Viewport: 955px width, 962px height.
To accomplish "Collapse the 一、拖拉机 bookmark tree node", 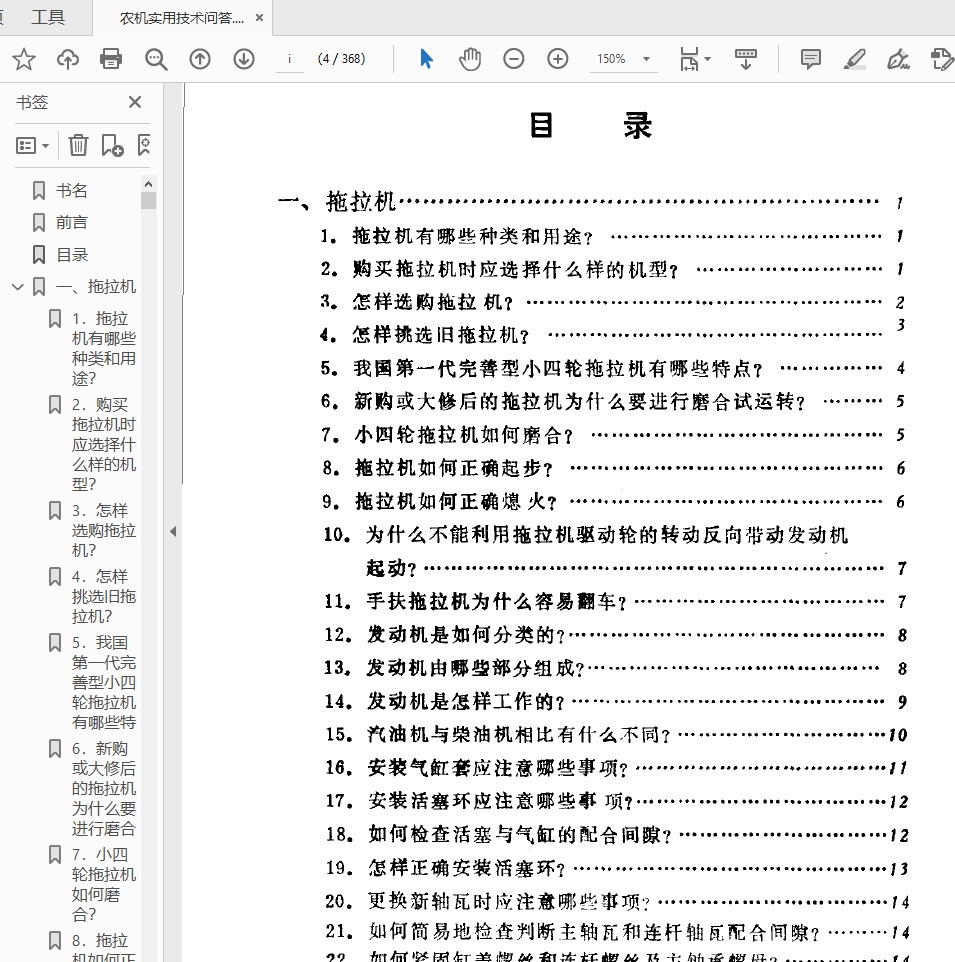I will [x=17, y=287].
